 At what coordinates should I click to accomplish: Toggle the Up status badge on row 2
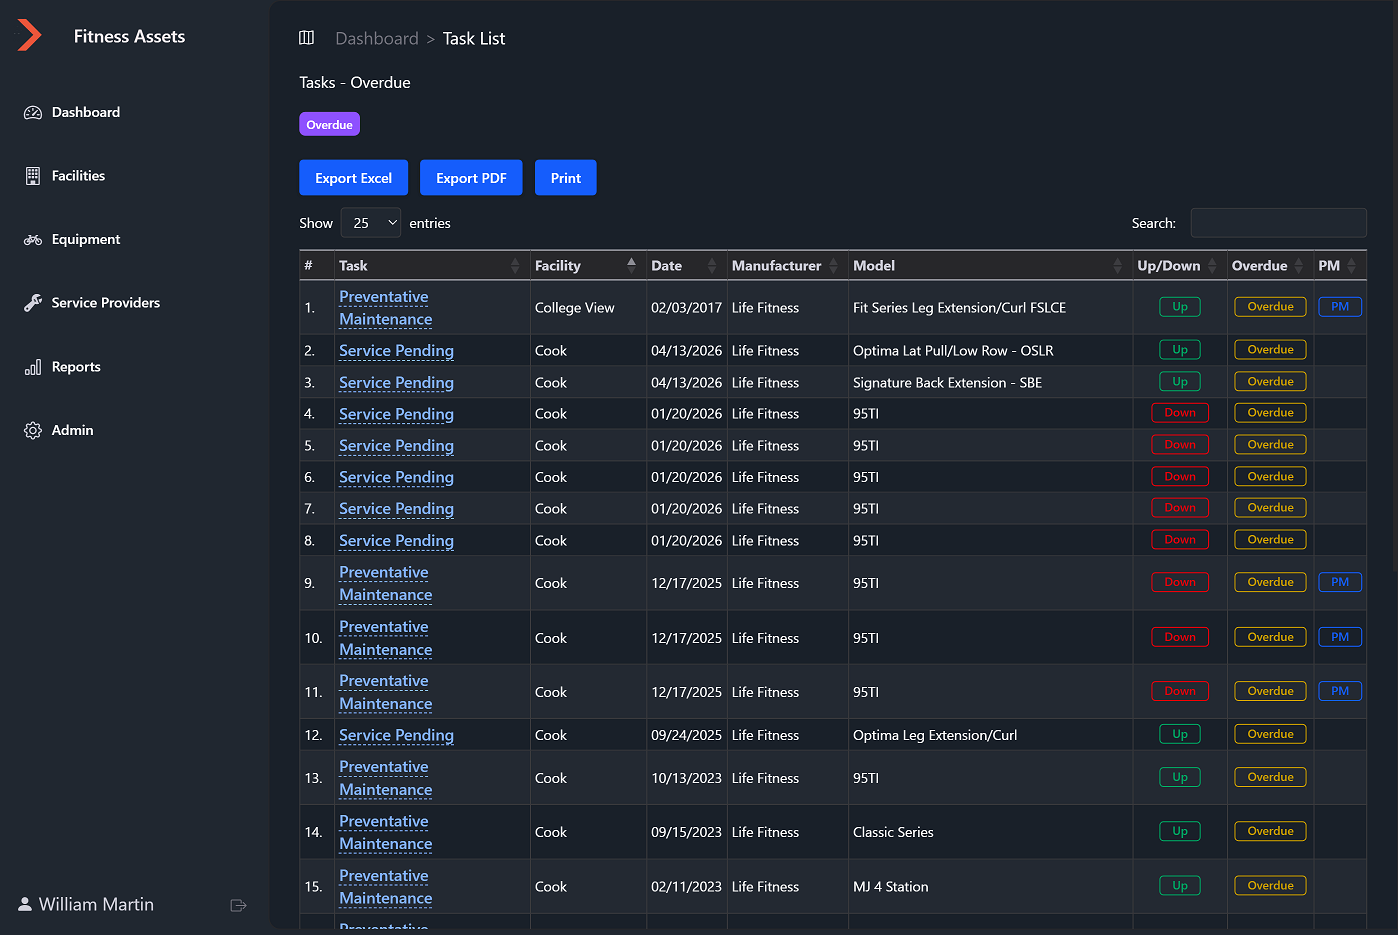click(x=1179, y=349)
